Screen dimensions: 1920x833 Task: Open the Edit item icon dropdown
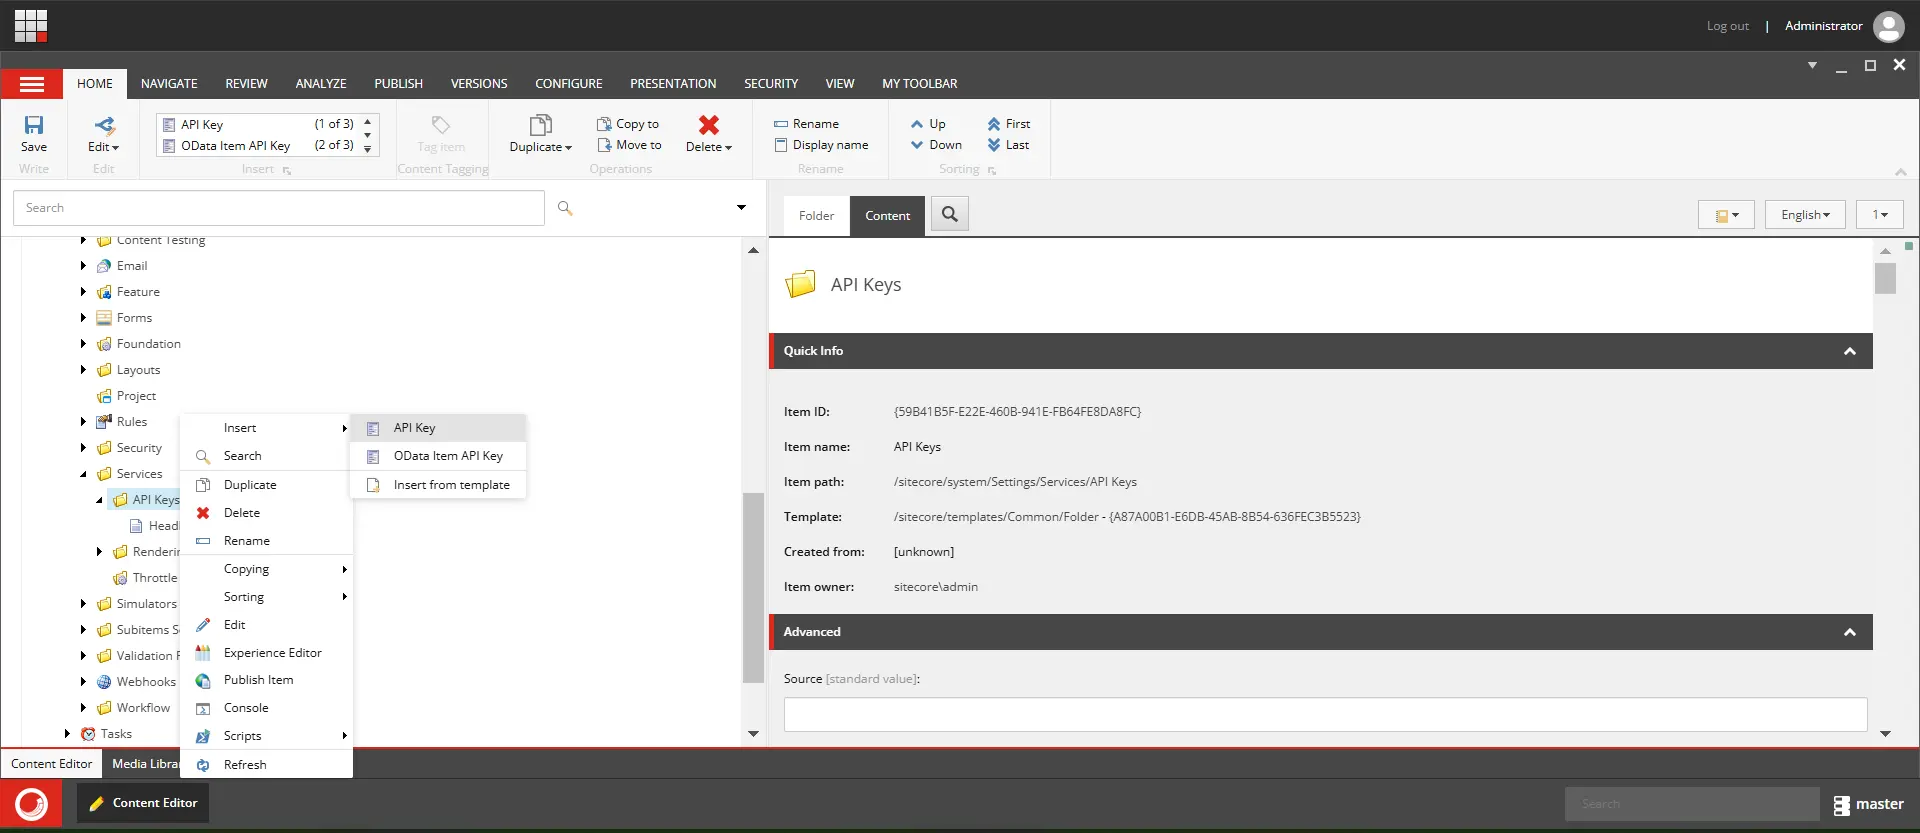point(104,134)
